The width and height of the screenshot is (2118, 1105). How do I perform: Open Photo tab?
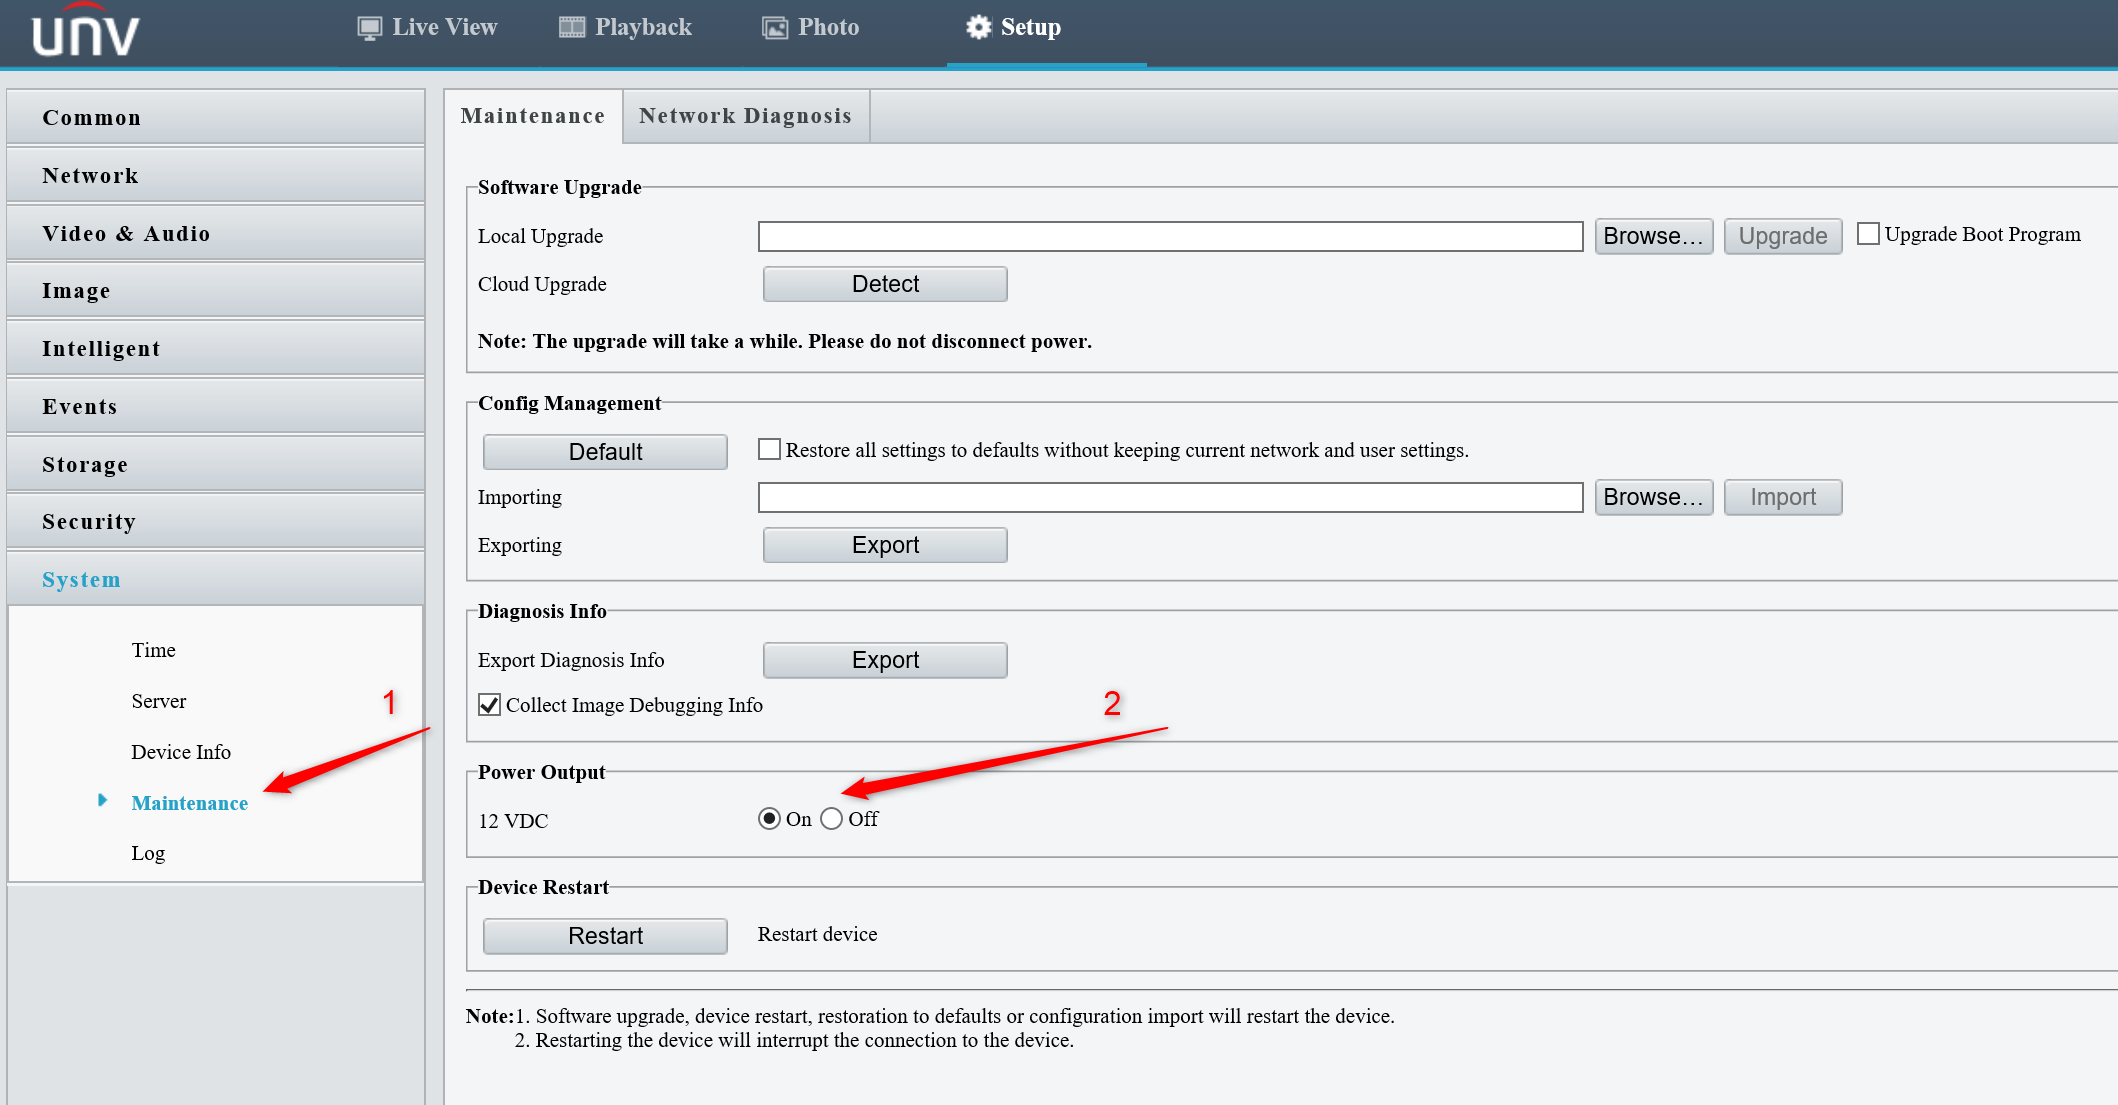coord(810,28)
